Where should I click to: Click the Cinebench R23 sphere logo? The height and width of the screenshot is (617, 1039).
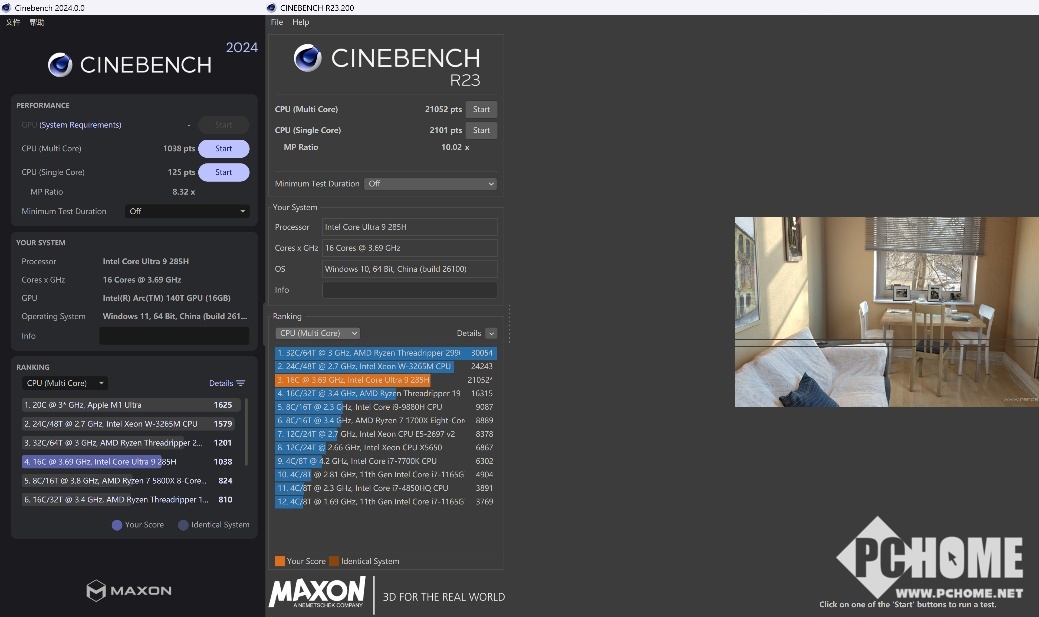point(307,58)
